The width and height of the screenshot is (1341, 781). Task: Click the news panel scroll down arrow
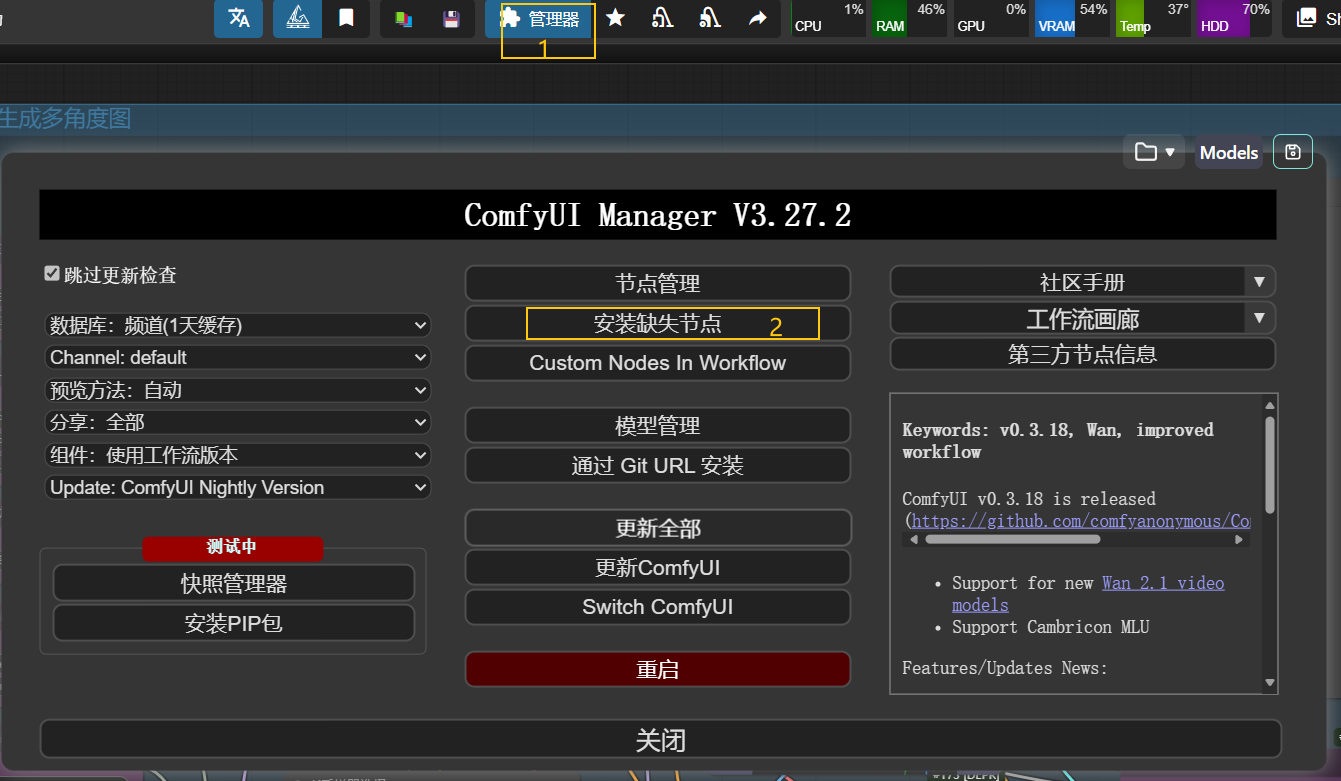1270,683
